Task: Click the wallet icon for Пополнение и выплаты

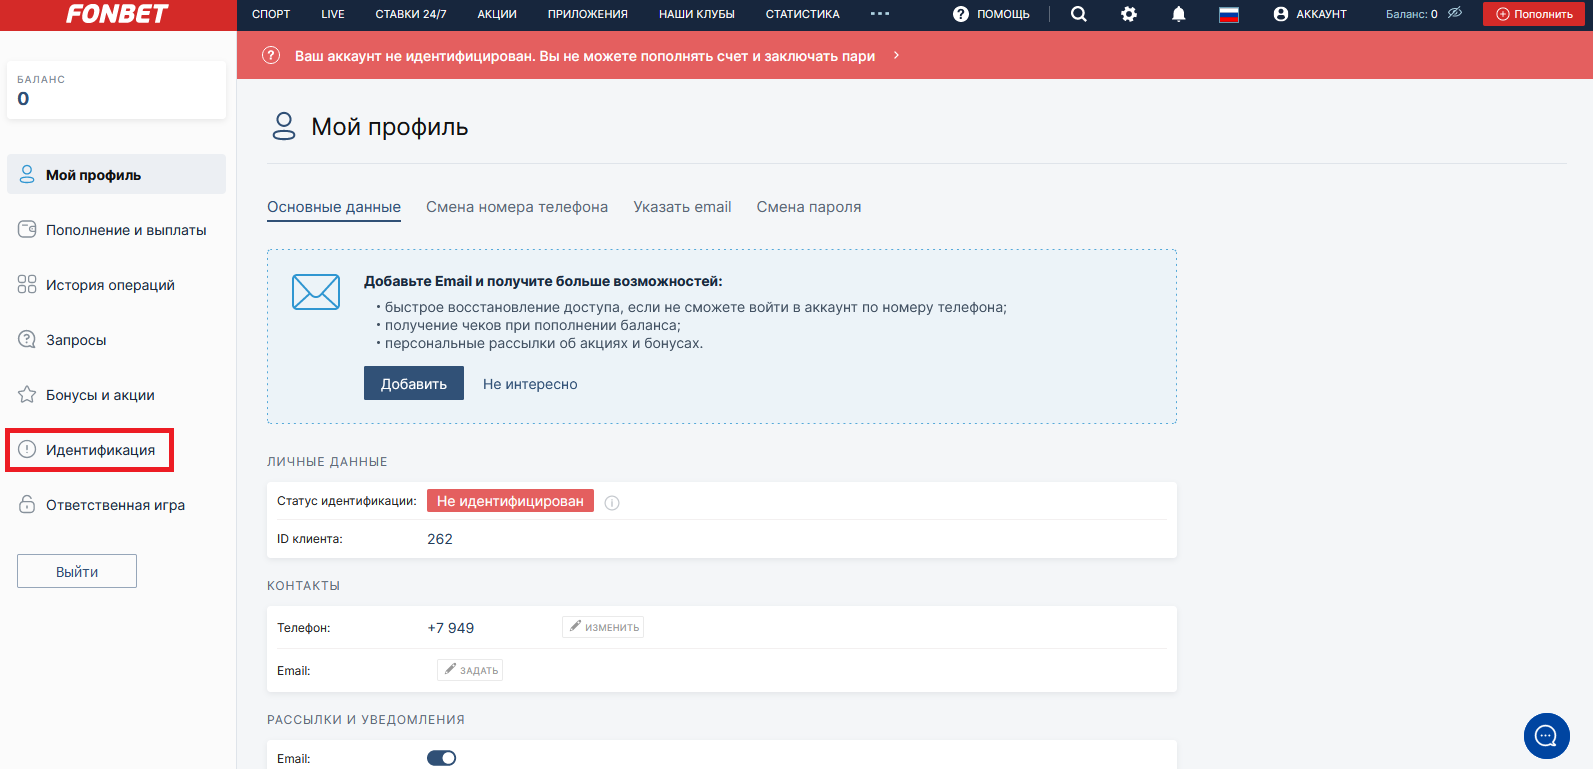Action: tap(27, 229)
